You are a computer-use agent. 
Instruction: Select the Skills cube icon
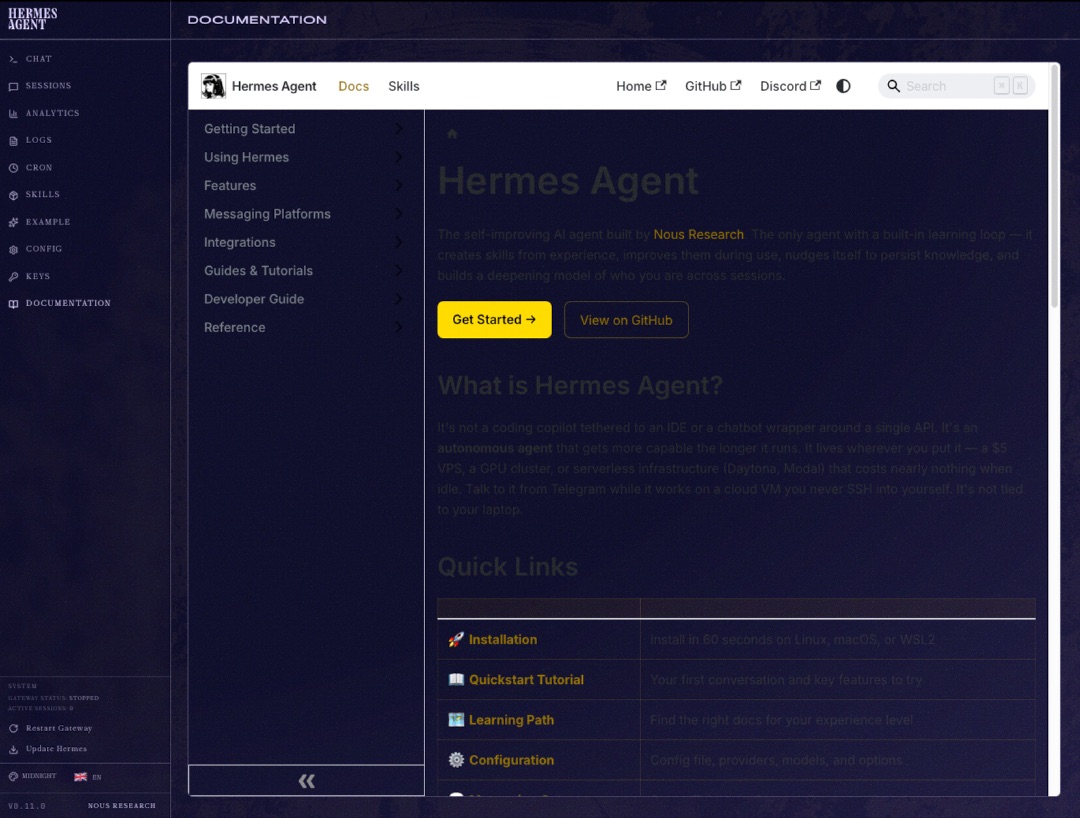pyautogui.click(x=13, y=195)
